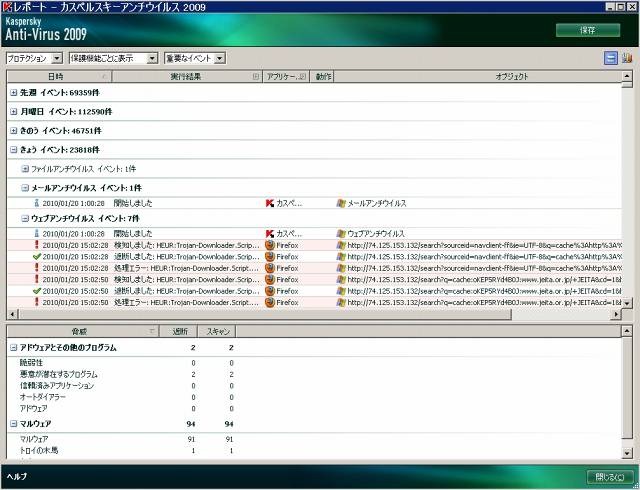Click the object icon beside ウェブアンチウイルス in the オブジェクト column
The height and width of the screenshot is (490, 640).
tap(341, 234)
